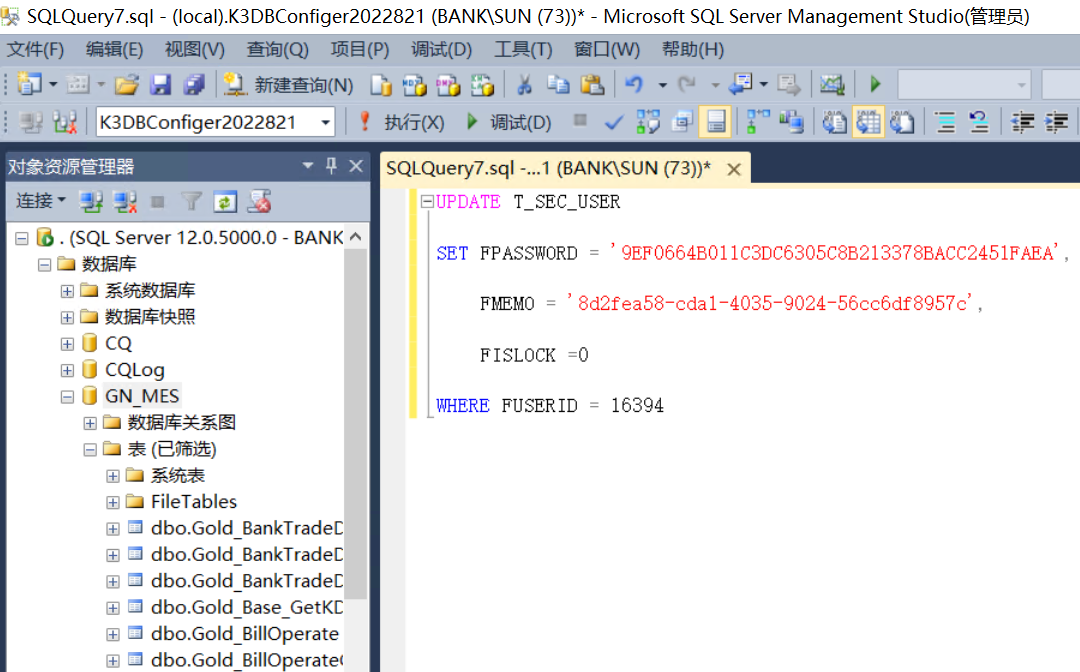Click the value 16394 in the query
1080x672 pixels.
pyautogui.click(x=637, y=406)
